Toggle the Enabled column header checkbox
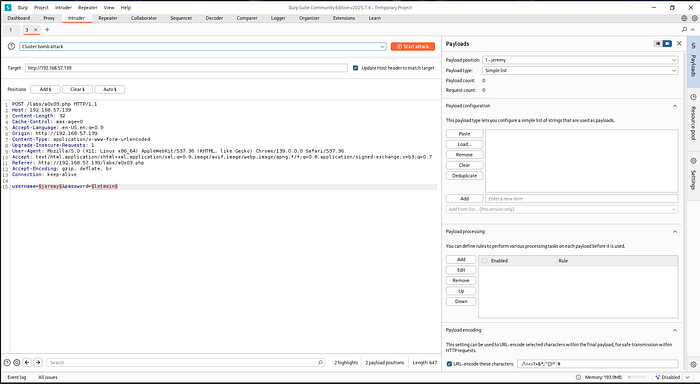 pos(484,261)
